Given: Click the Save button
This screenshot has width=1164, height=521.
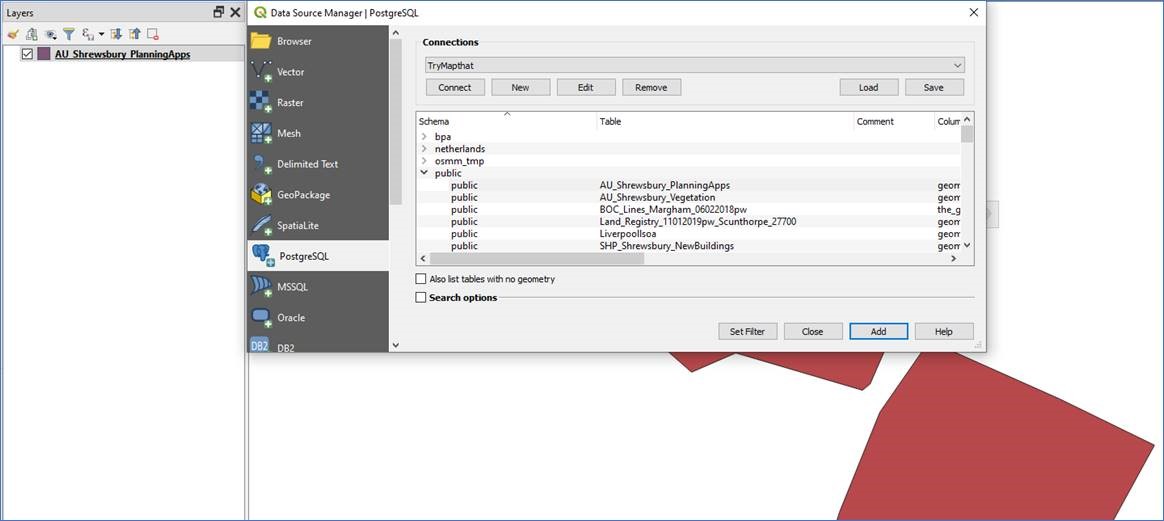Looking at the screenshot, I should 934,88.
